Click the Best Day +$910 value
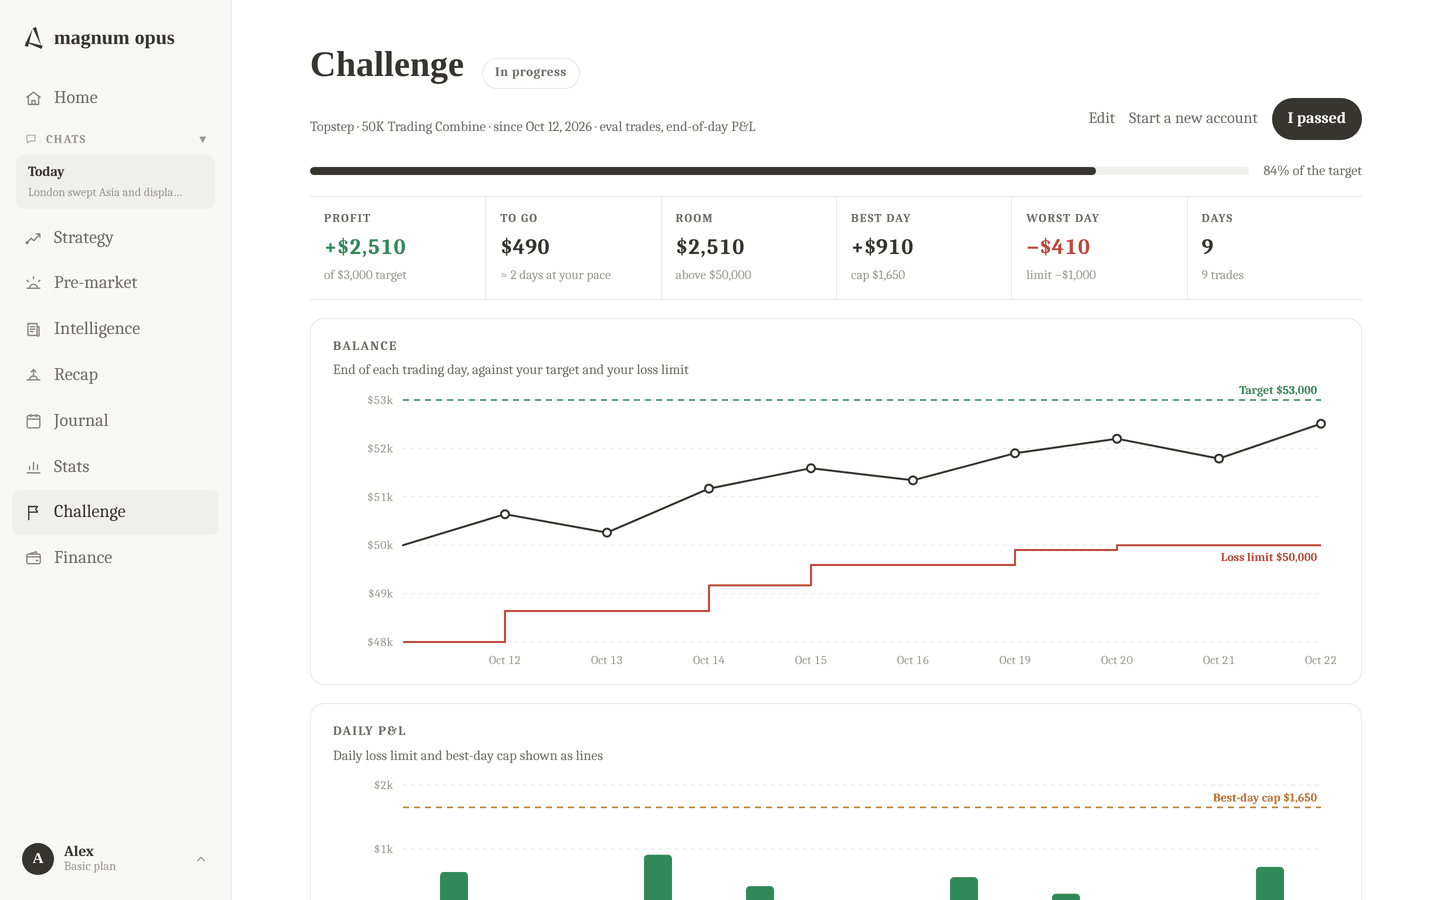The image size is (1440, 900). (882, 247)
